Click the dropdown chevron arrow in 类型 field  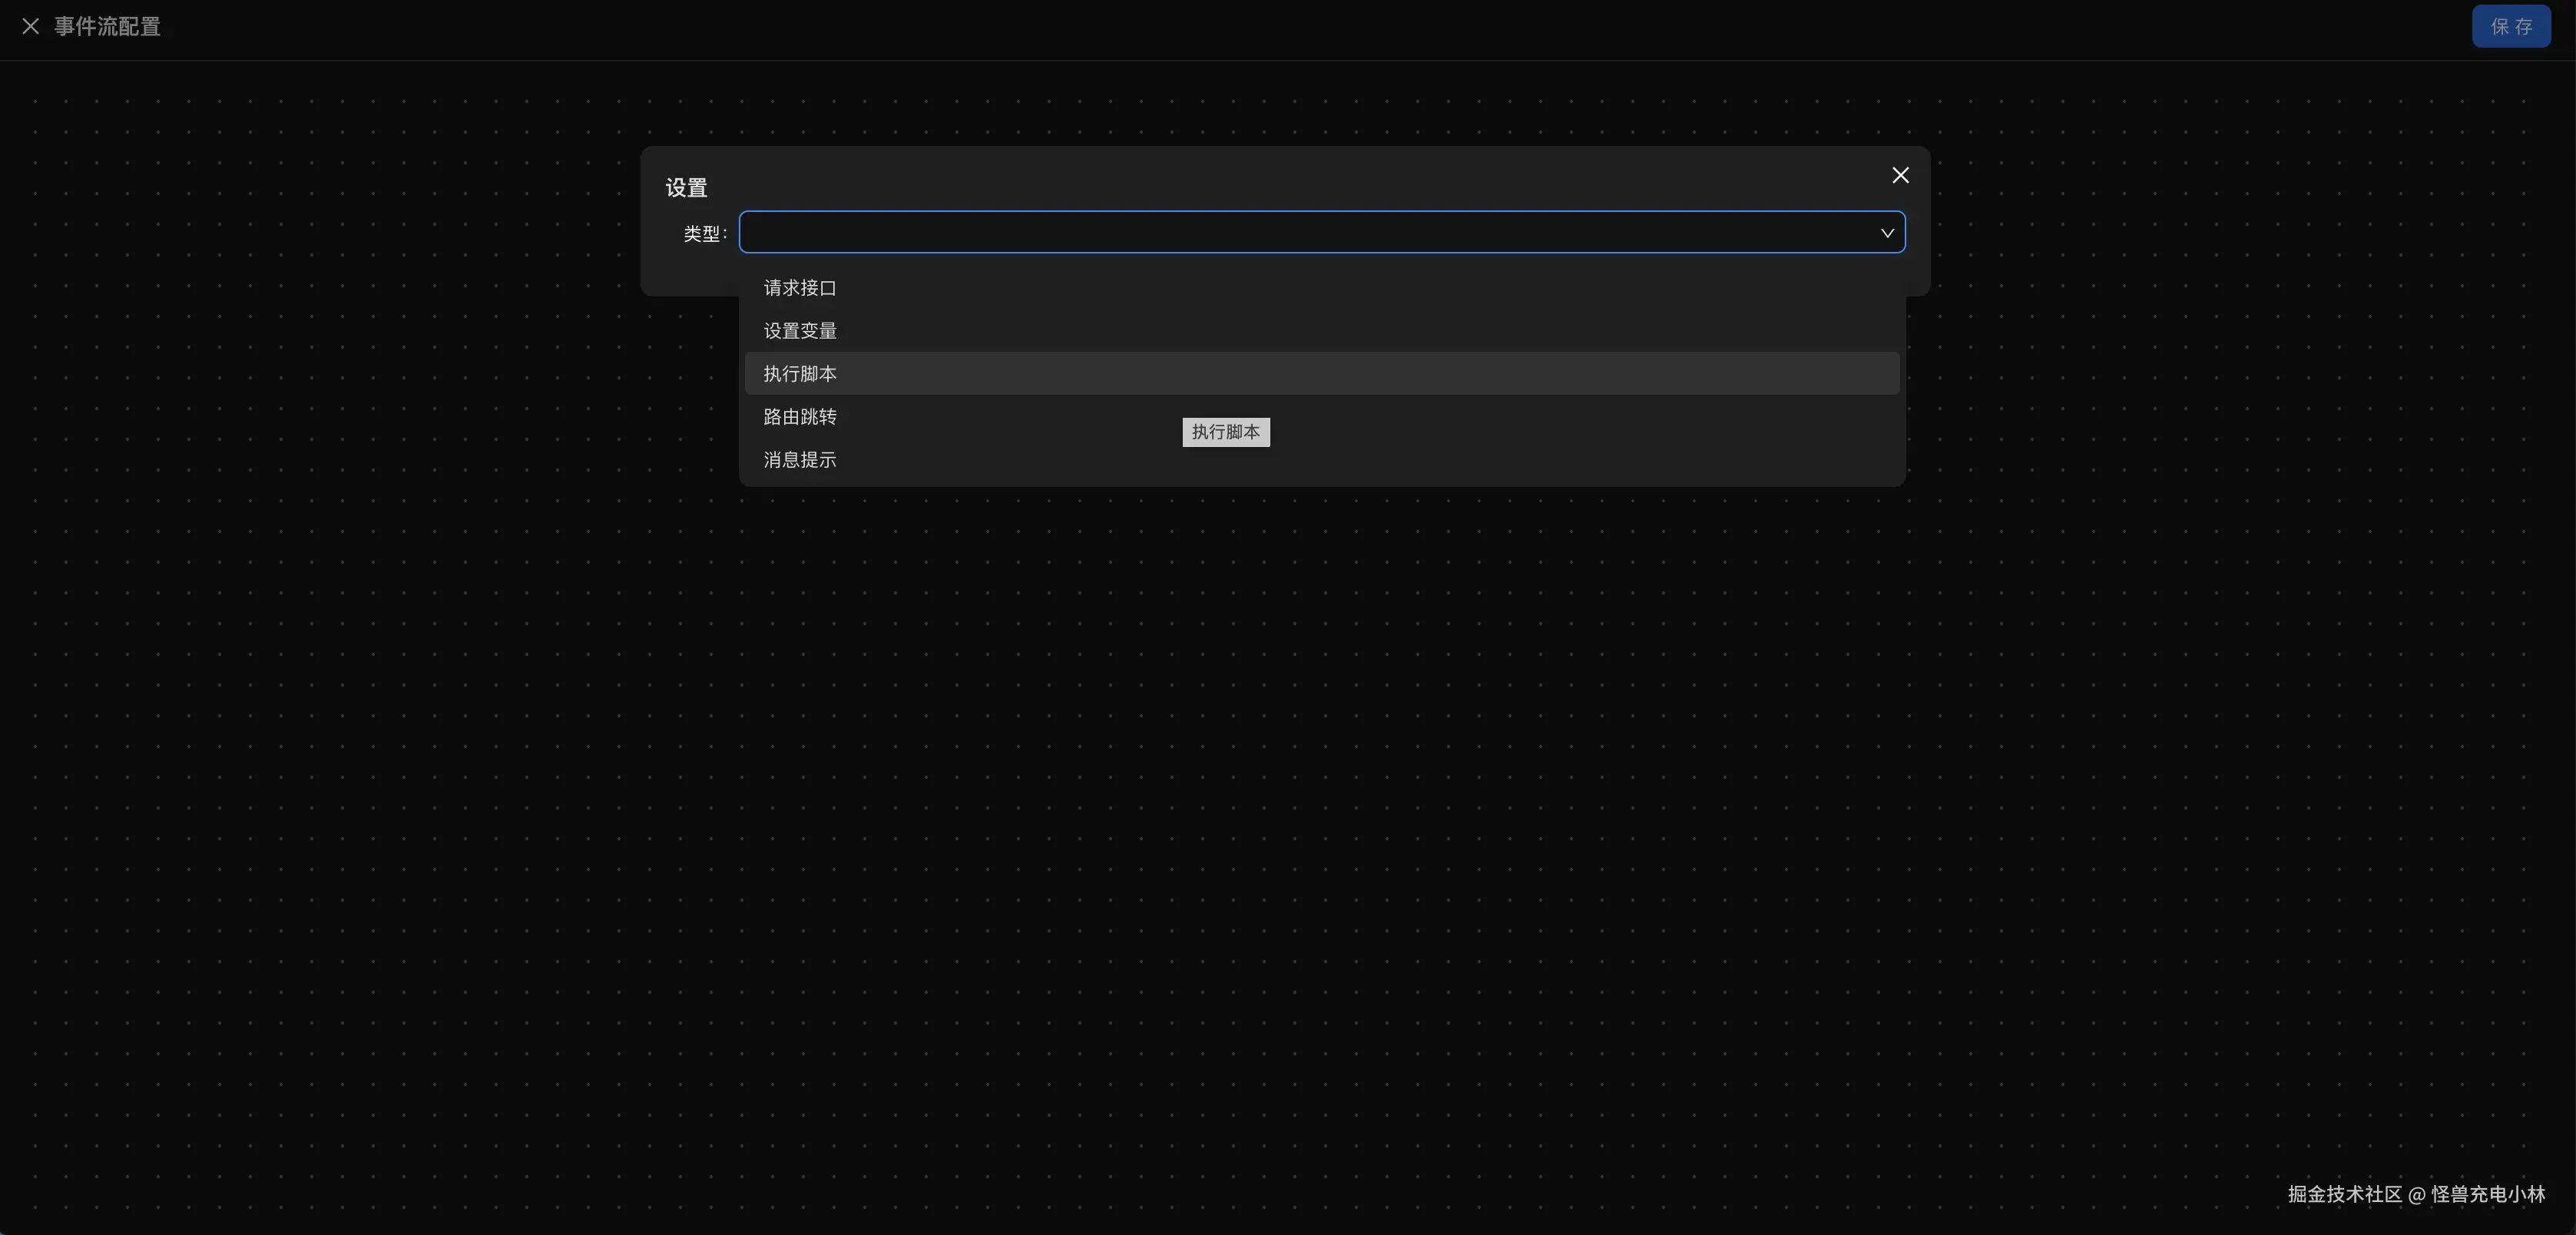pos(1886,233)
